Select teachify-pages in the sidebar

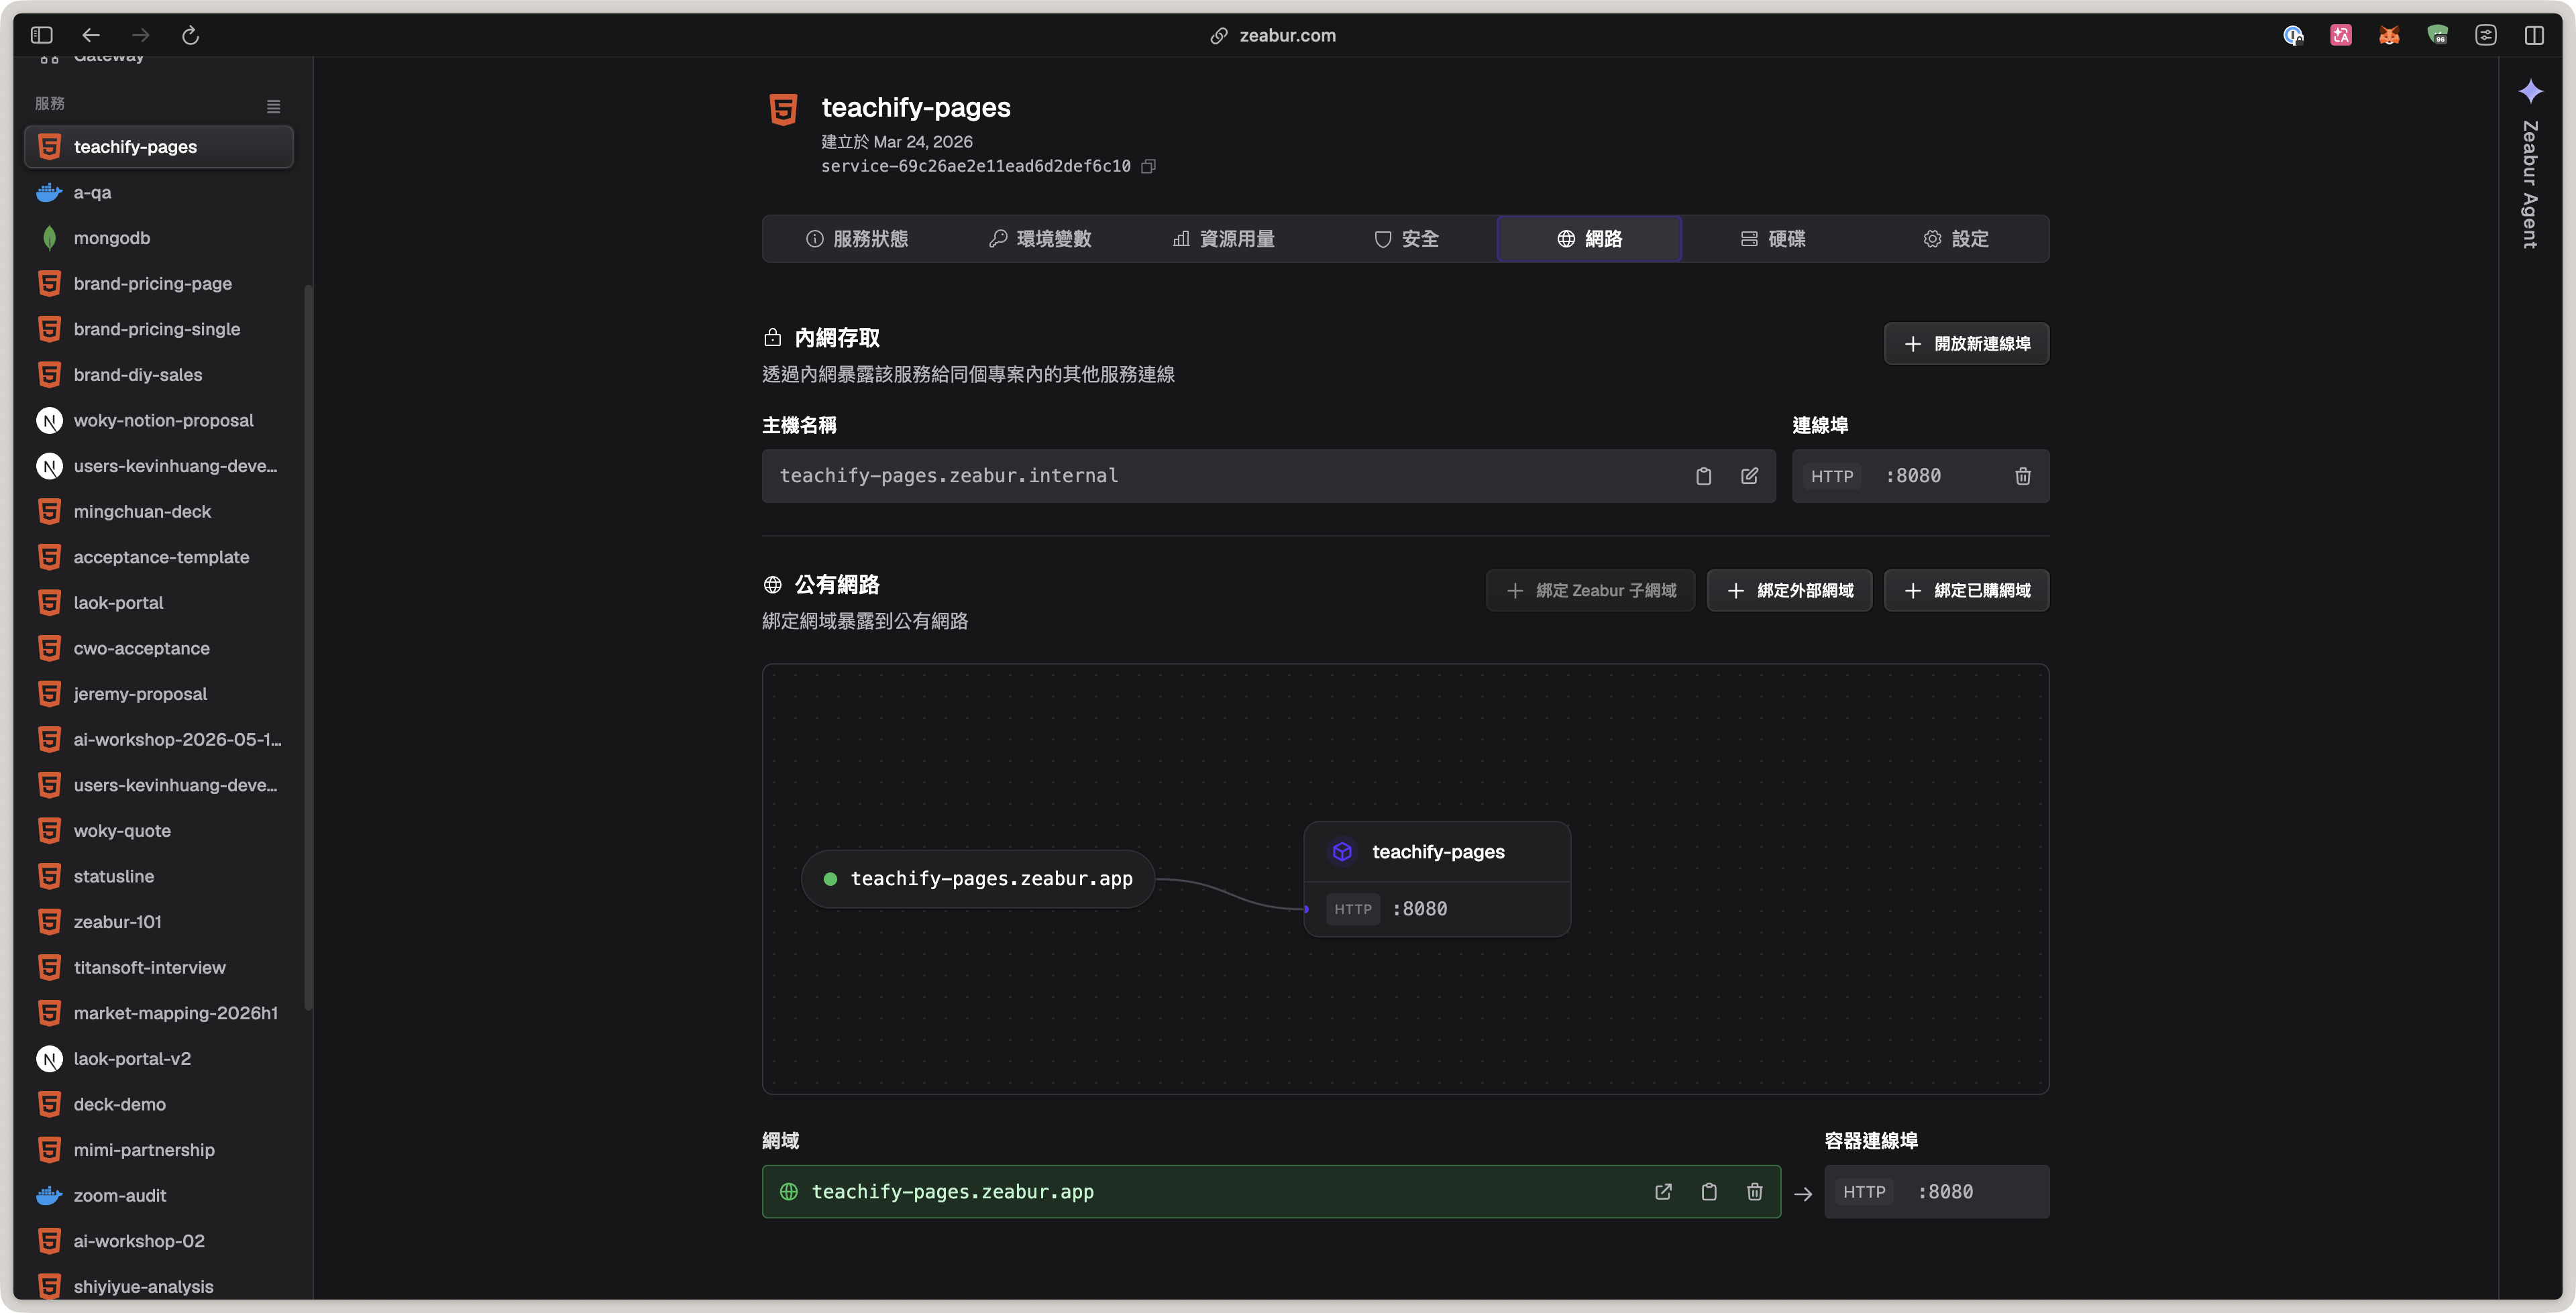click(x=159, y=146)
